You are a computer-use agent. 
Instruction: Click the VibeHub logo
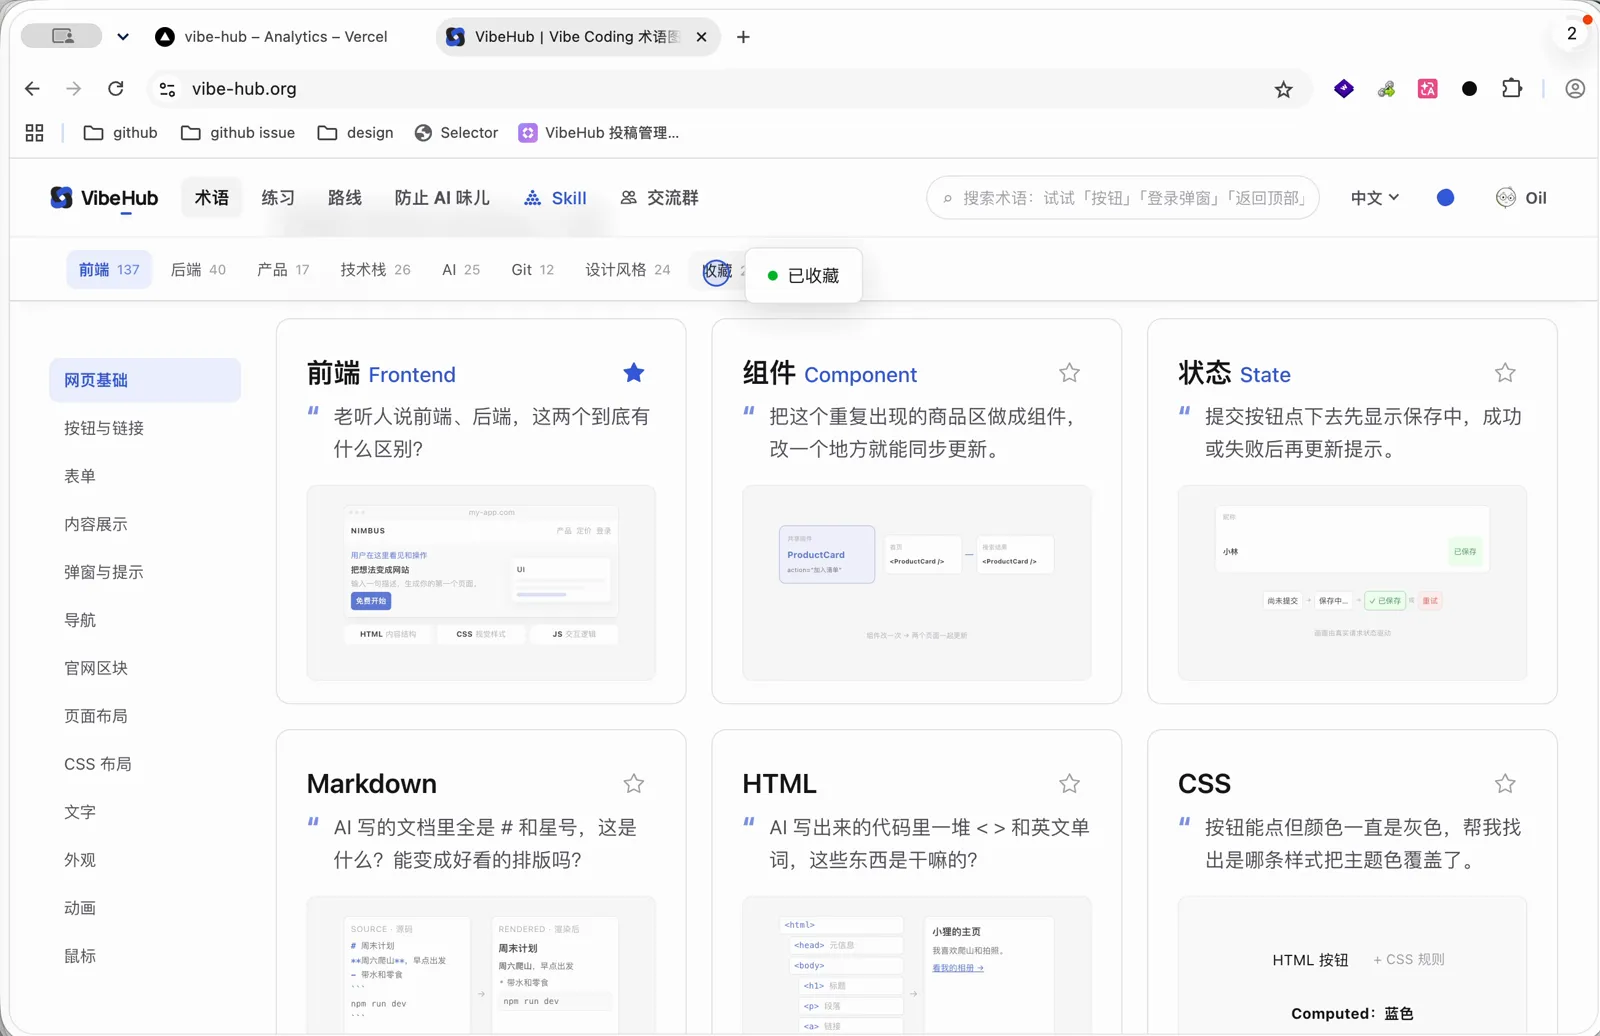point(105,198)
